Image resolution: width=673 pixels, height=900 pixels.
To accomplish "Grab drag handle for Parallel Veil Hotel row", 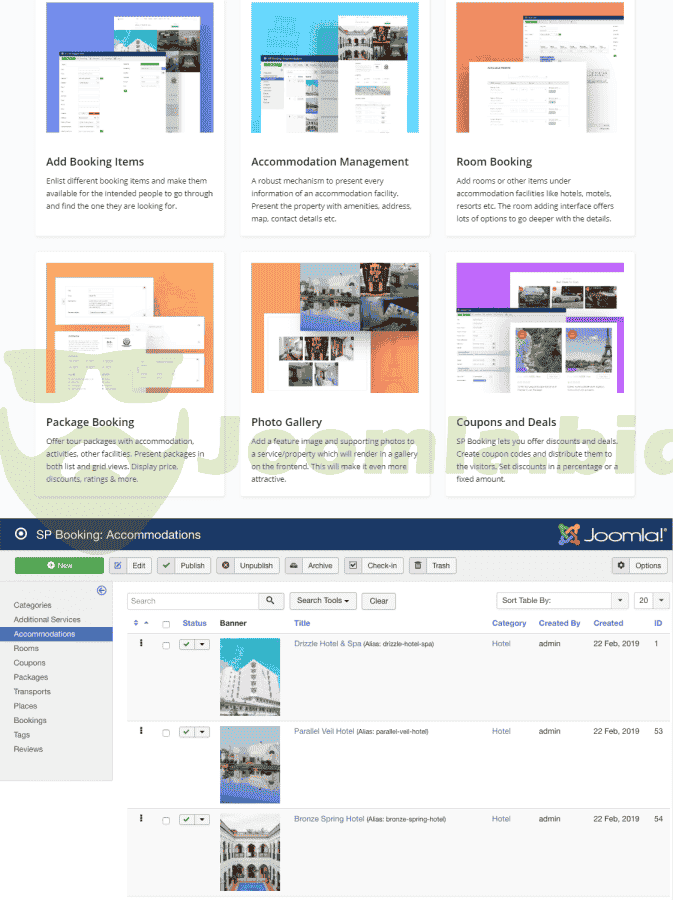I will click(141, 731).
